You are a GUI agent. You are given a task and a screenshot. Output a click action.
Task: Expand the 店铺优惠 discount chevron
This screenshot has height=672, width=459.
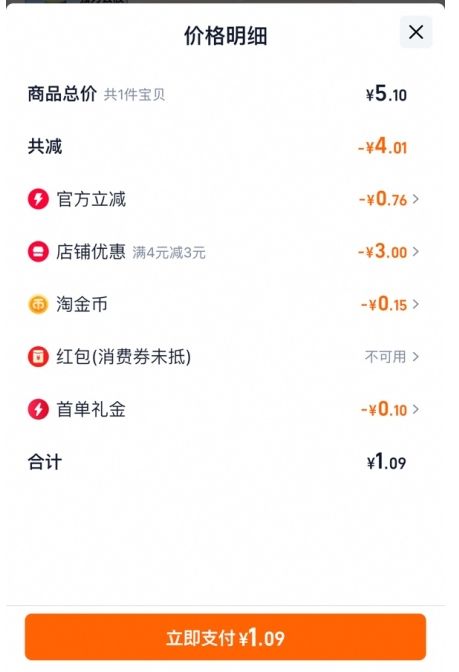(x=415, y=252)
